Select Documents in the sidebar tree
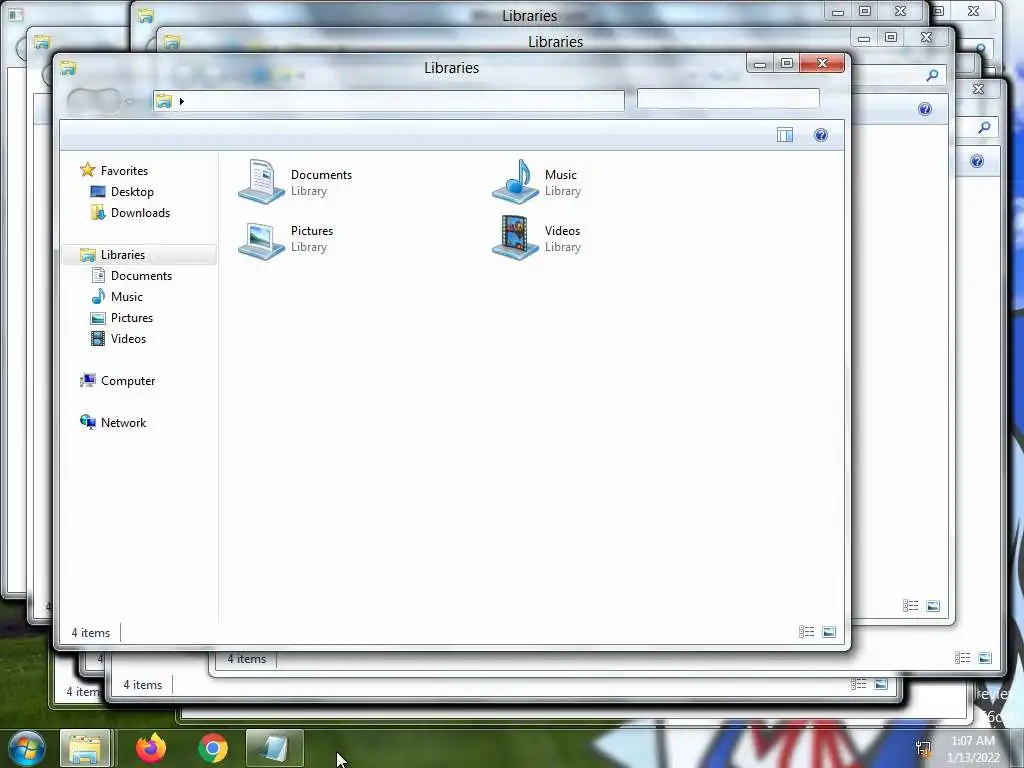This screenshot has width=1024, height=768. click(x=131, y=276)
